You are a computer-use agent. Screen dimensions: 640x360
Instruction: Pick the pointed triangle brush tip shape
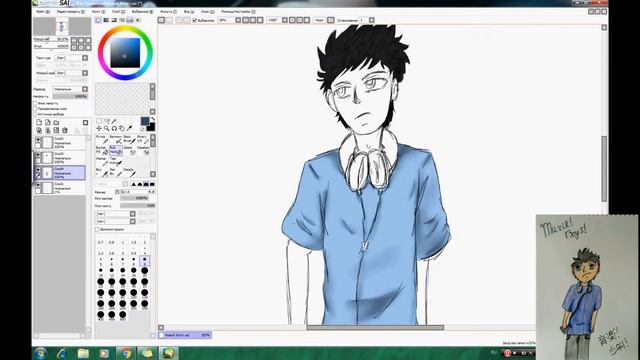click(x=133, y=184)
